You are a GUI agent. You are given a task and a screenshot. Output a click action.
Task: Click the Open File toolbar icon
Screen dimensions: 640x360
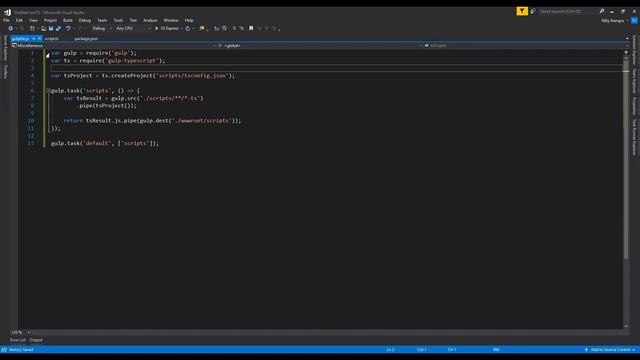pyautogui.click(x=44, y=29)
